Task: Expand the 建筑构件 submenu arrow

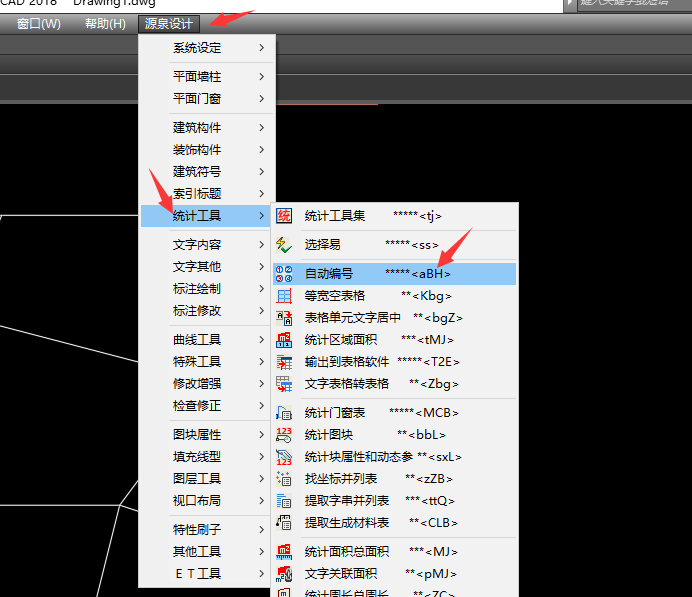Action: click(262, 128)
